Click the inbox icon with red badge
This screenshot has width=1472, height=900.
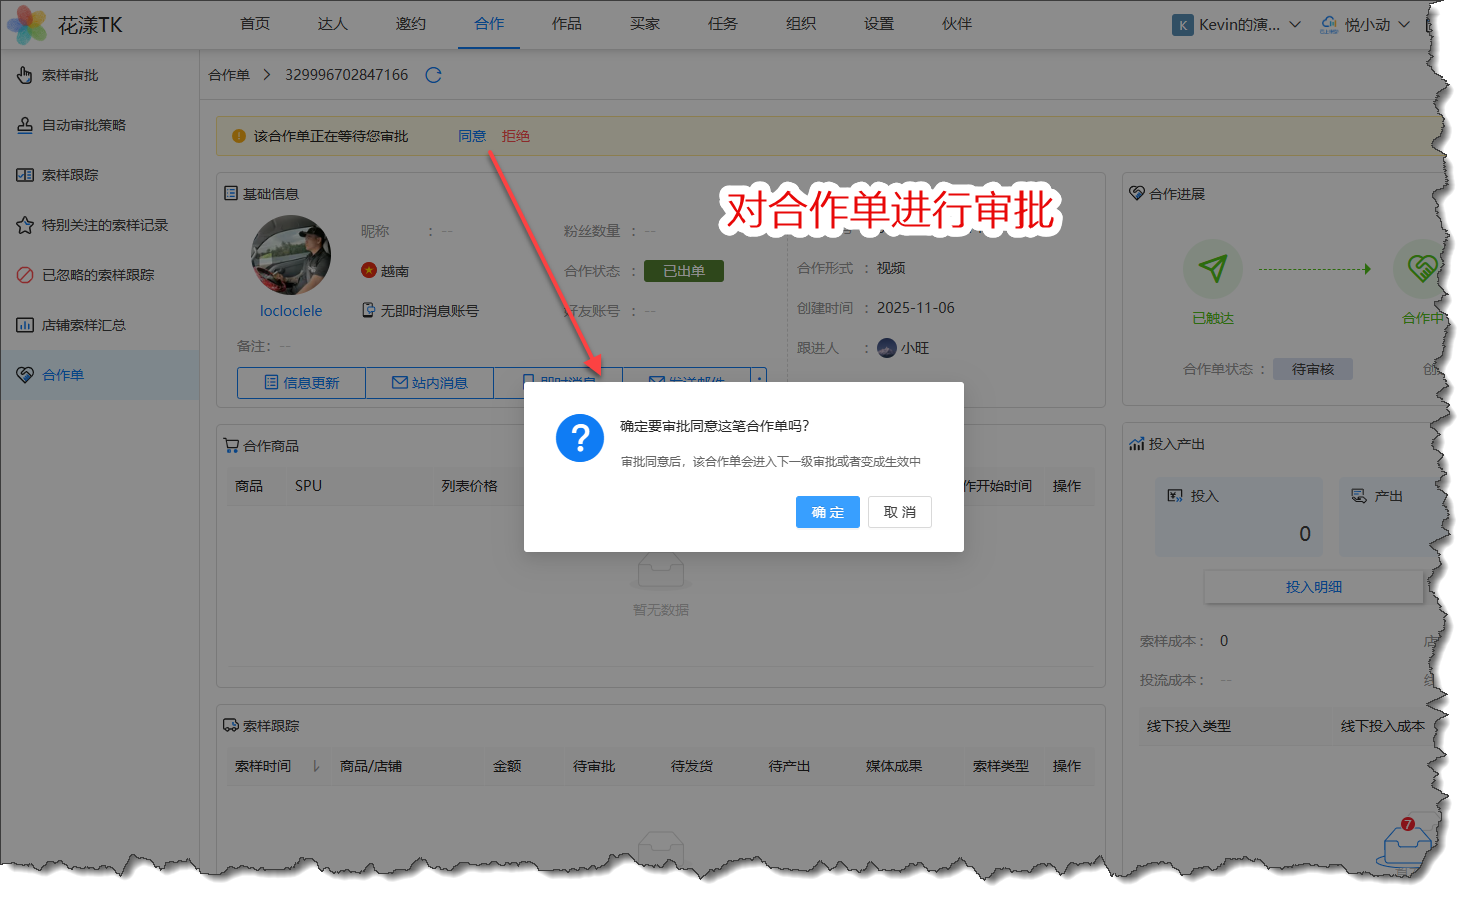pyautogui.click(x=1403, y=846)
